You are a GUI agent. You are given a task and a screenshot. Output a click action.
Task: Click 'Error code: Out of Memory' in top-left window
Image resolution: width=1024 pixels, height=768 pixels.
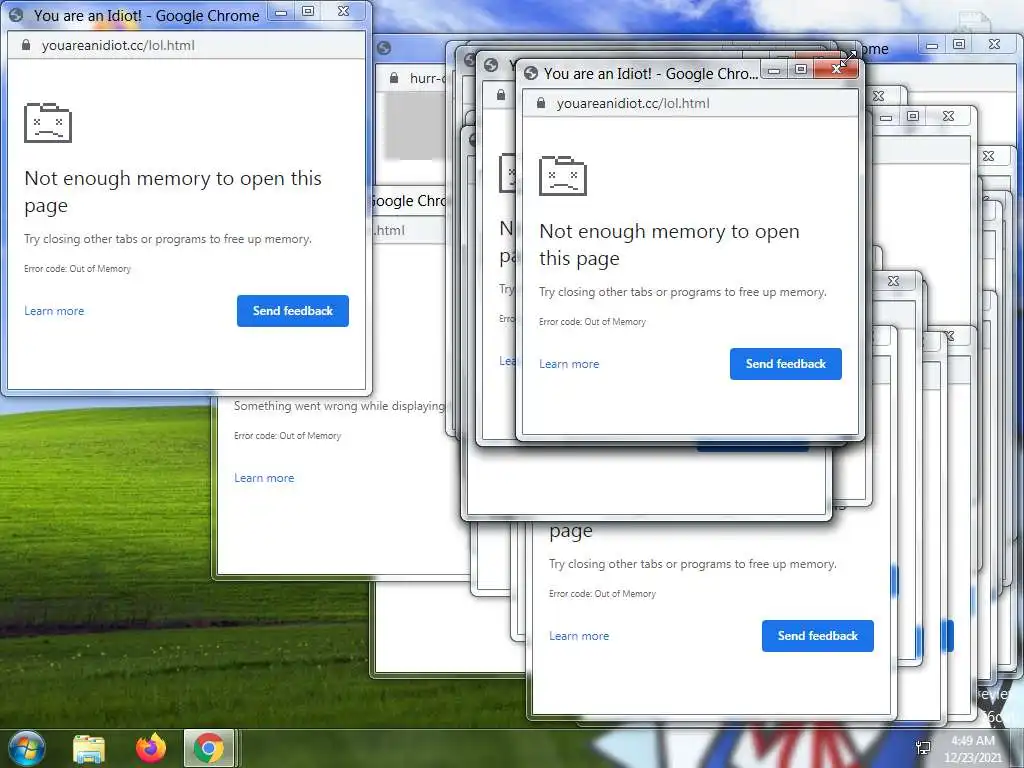coord(78,268)
